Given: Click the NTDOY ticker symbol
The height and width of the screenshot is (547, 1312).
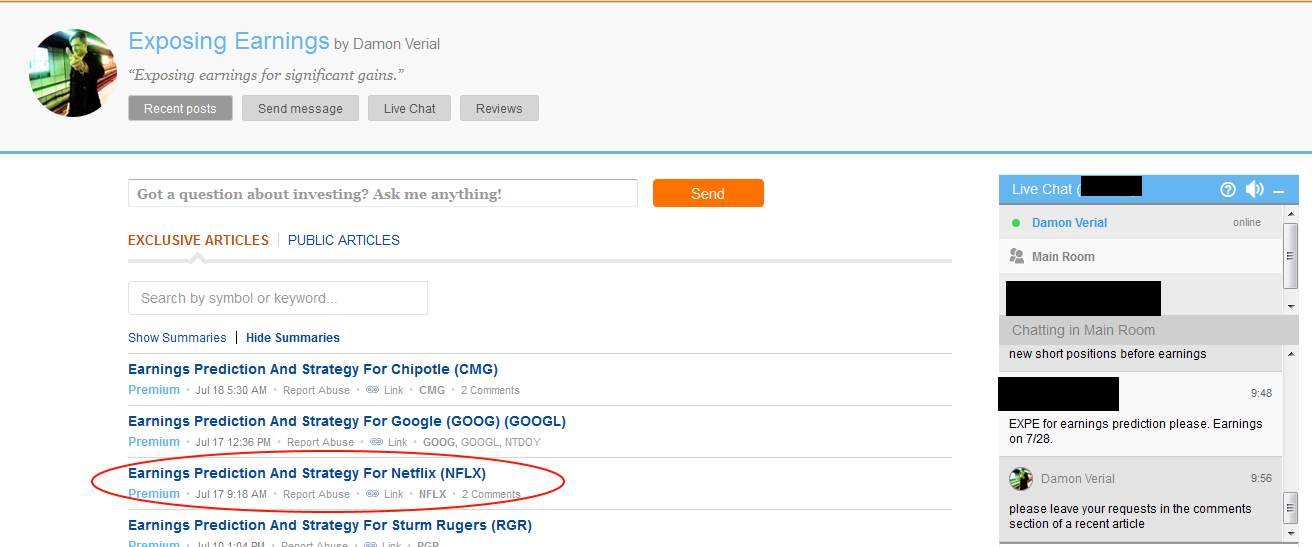Looking at the screenshot, I should click(523, 442).
